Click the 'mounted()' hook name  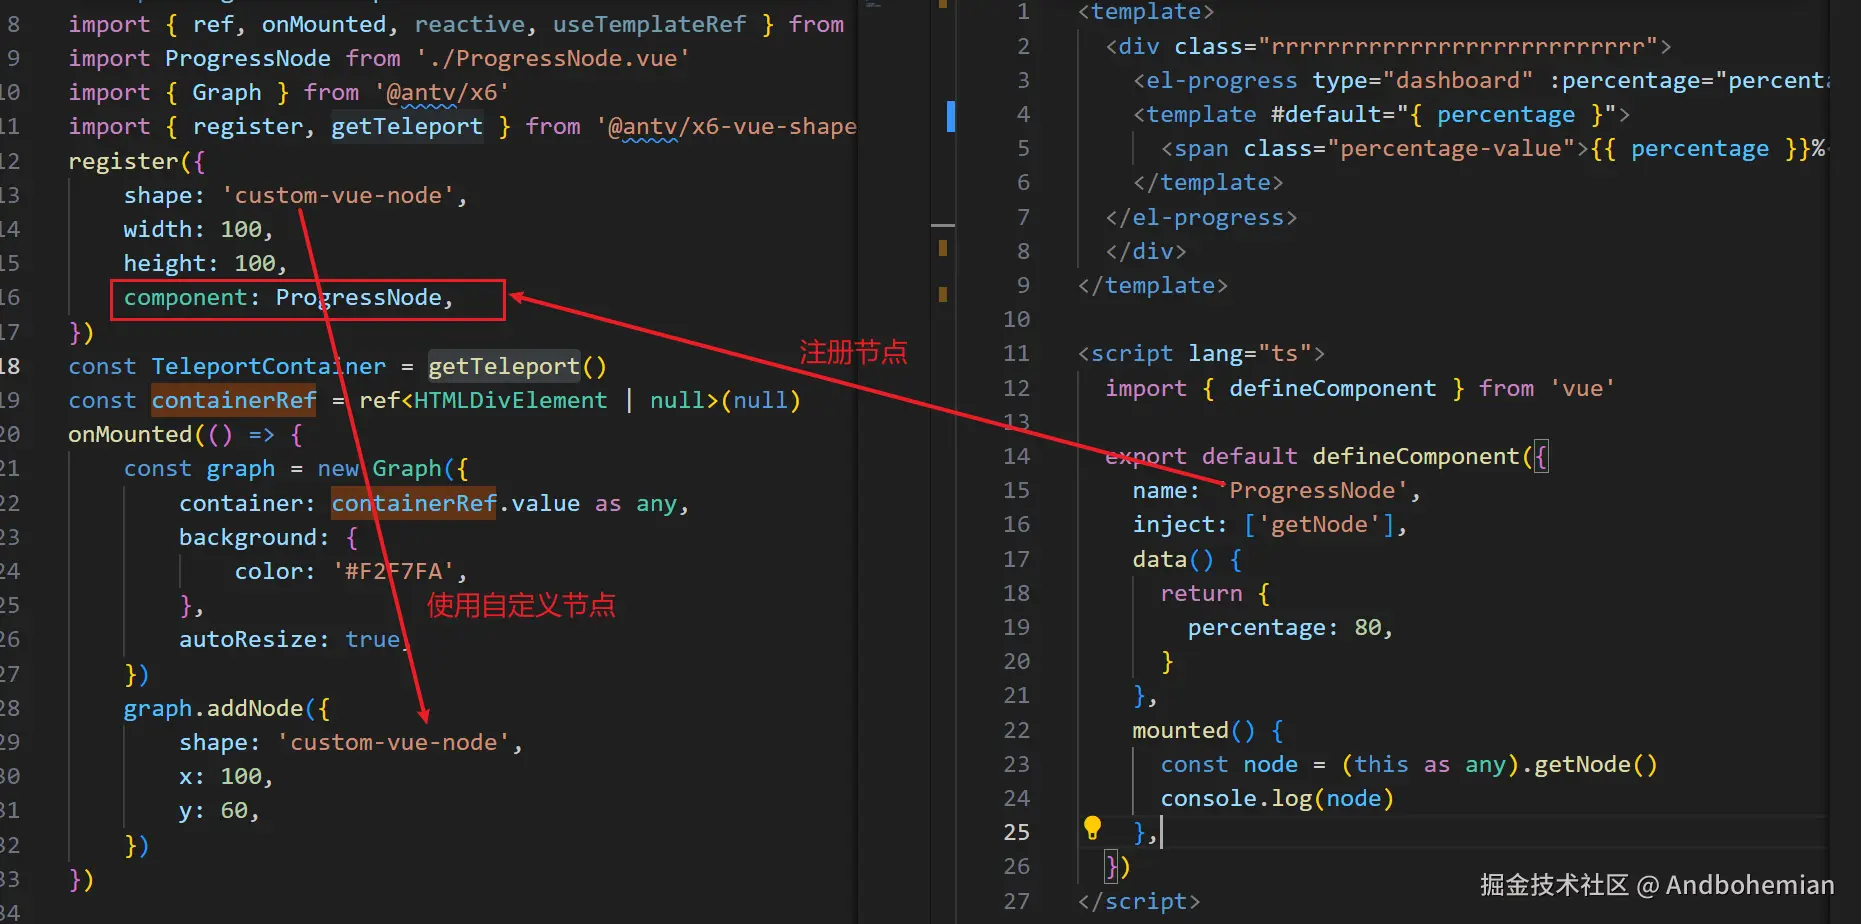1193,730
